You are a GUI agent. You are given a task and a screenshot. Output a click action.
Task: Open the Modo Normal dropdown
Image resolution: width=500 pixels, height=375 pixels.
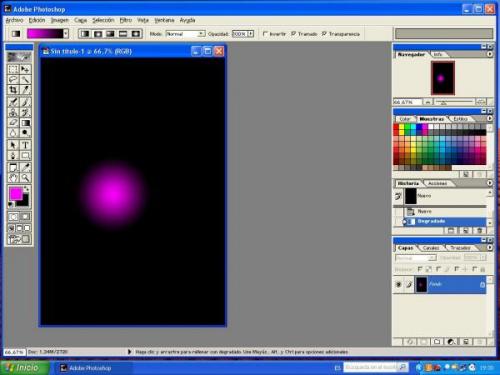tap(185, 34)
